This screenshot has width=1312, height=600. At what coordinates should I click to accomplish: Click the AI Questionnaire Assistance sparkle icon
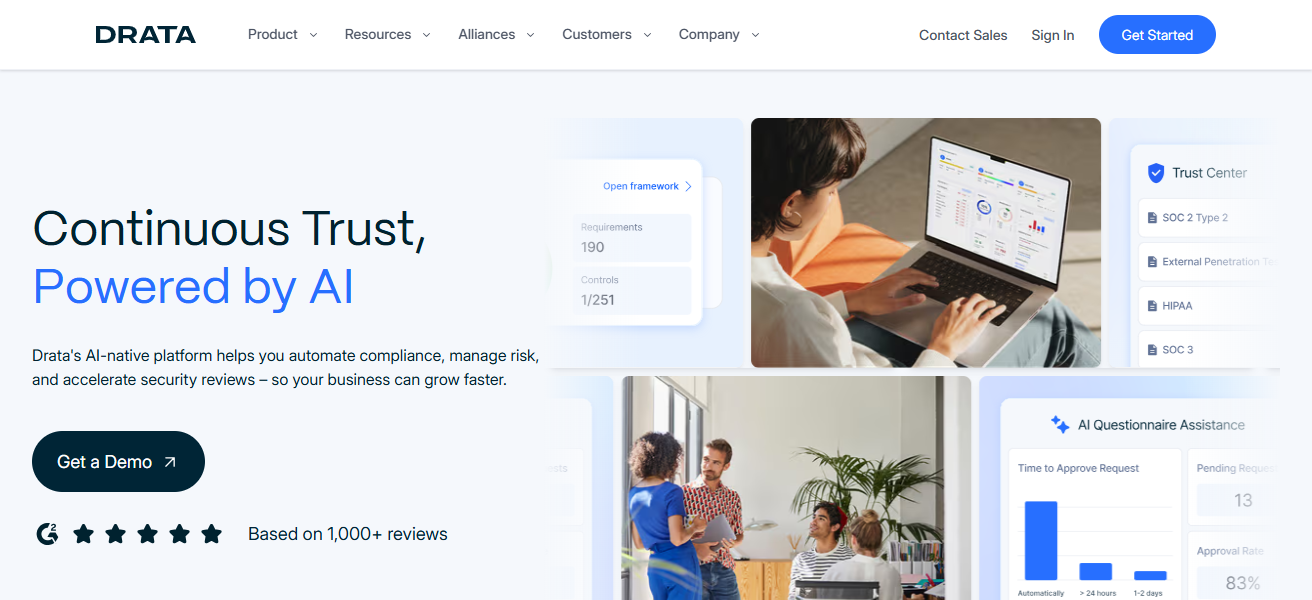[1060, 425]
